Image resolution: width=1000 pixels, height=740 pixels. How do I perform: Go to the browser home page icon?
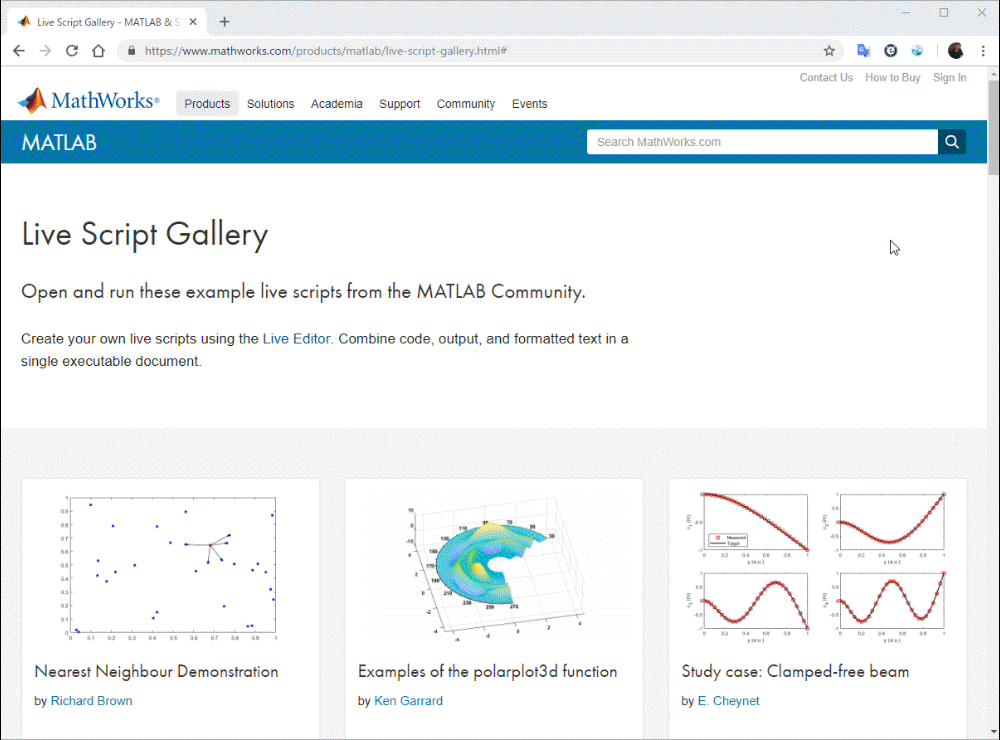[98, 51]
